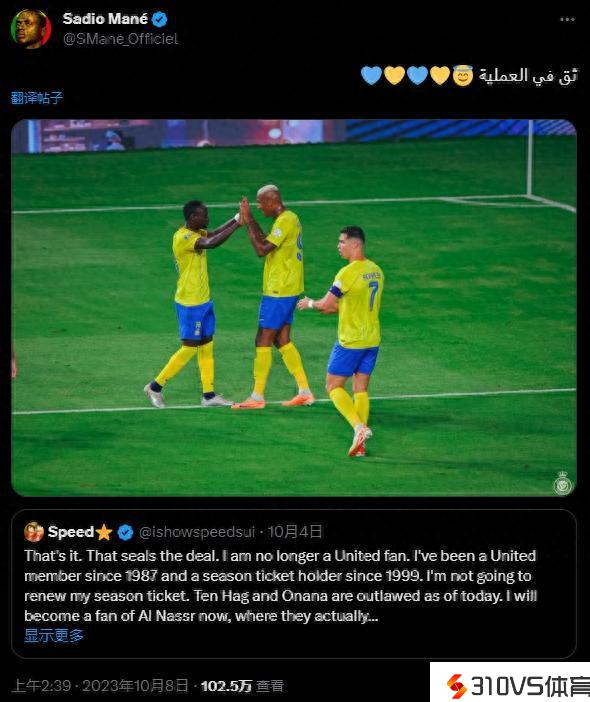Expand quoted tweet with 显示更多
Image resolution: width=590 pixels, height=702 pixels.
click(54, 635)
